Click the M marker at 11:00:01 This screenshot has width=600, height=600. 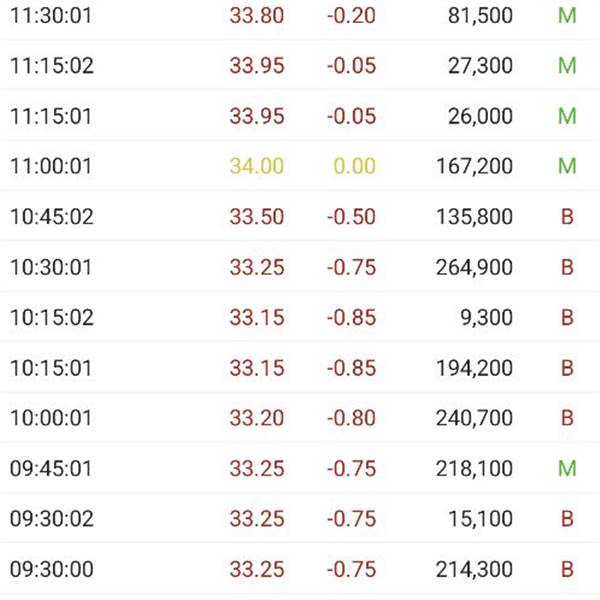point(567,166)
